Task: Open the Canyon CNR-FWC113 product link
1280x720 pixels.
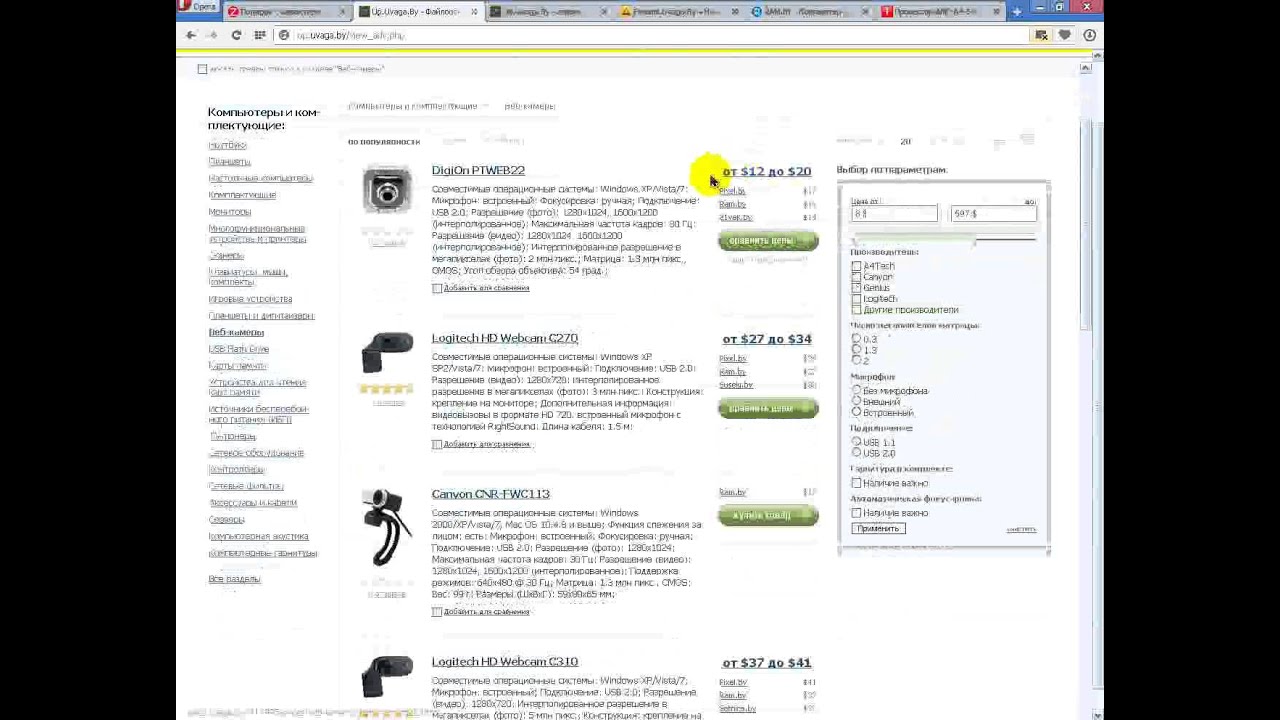Action: click(x=491, y=494)
